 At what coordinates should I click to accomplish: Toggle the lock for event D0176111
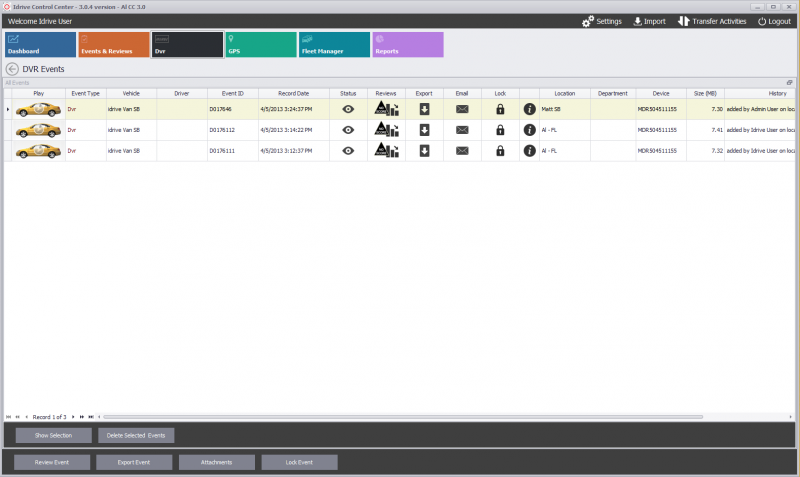(500, 150)
